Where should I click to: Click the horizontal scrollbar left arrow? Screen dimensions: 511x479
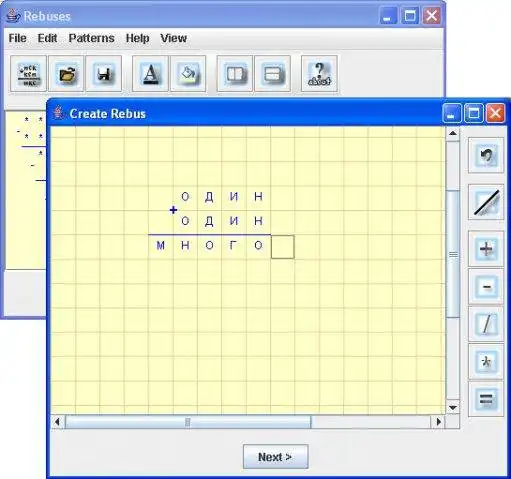57,422
